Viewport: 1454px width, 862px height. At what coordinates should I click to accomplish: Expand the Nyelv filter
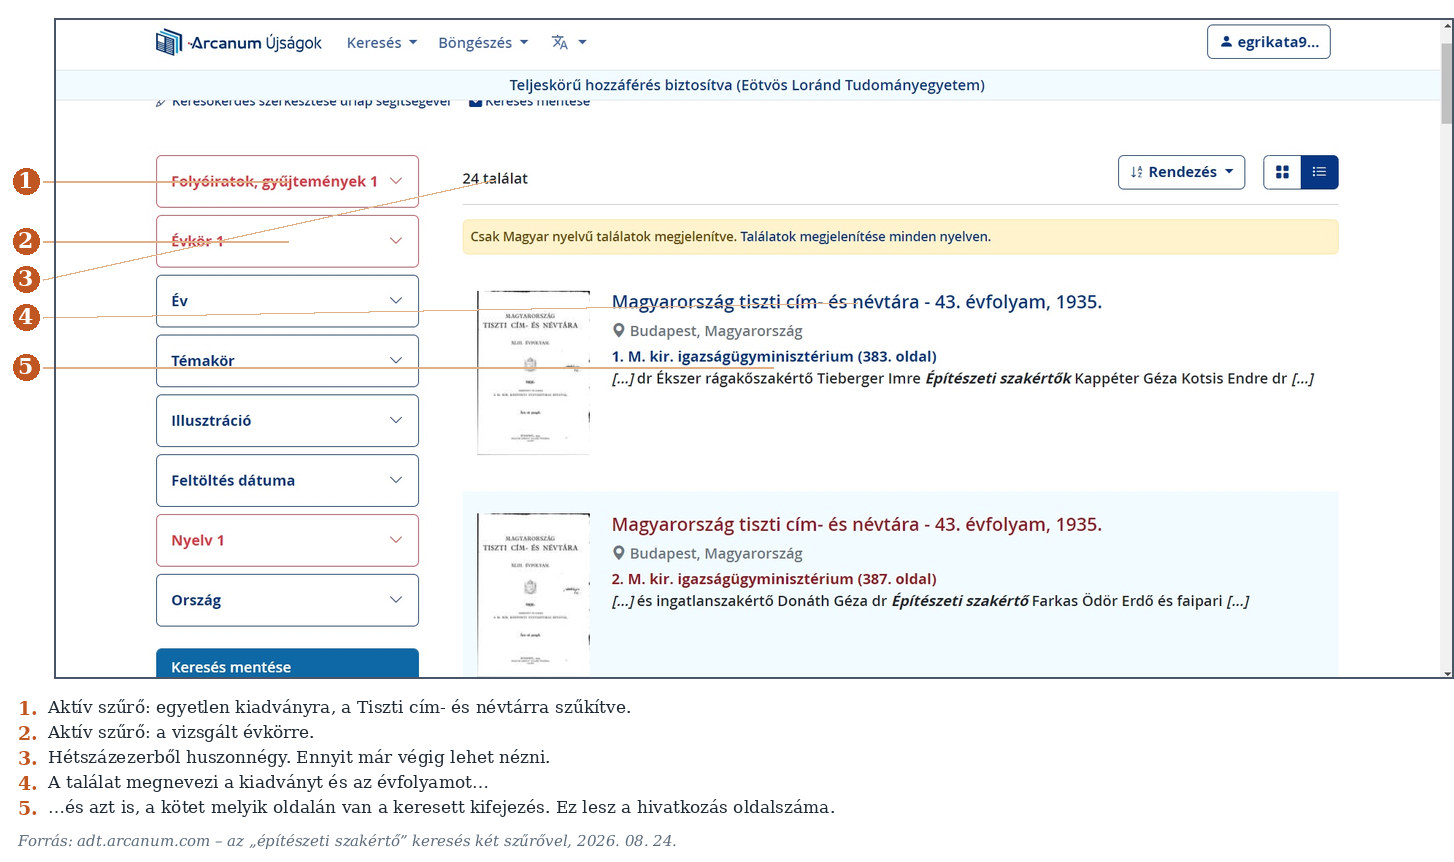[287, 541]
